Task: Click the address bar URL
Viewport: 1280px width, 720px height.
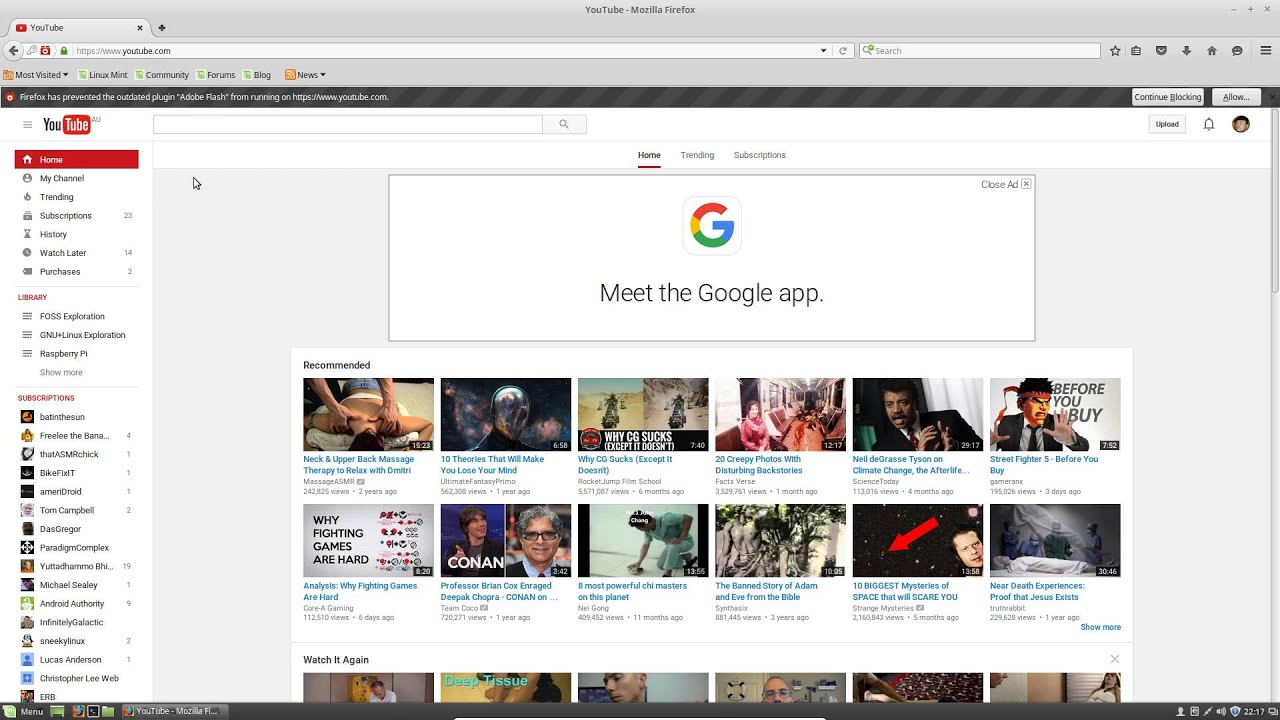Action: pos(123,51)
